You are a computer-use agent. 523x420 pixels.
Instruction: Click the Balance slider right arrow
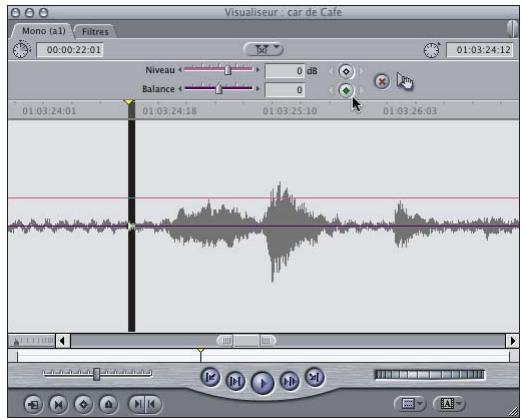tap(257, 89)
